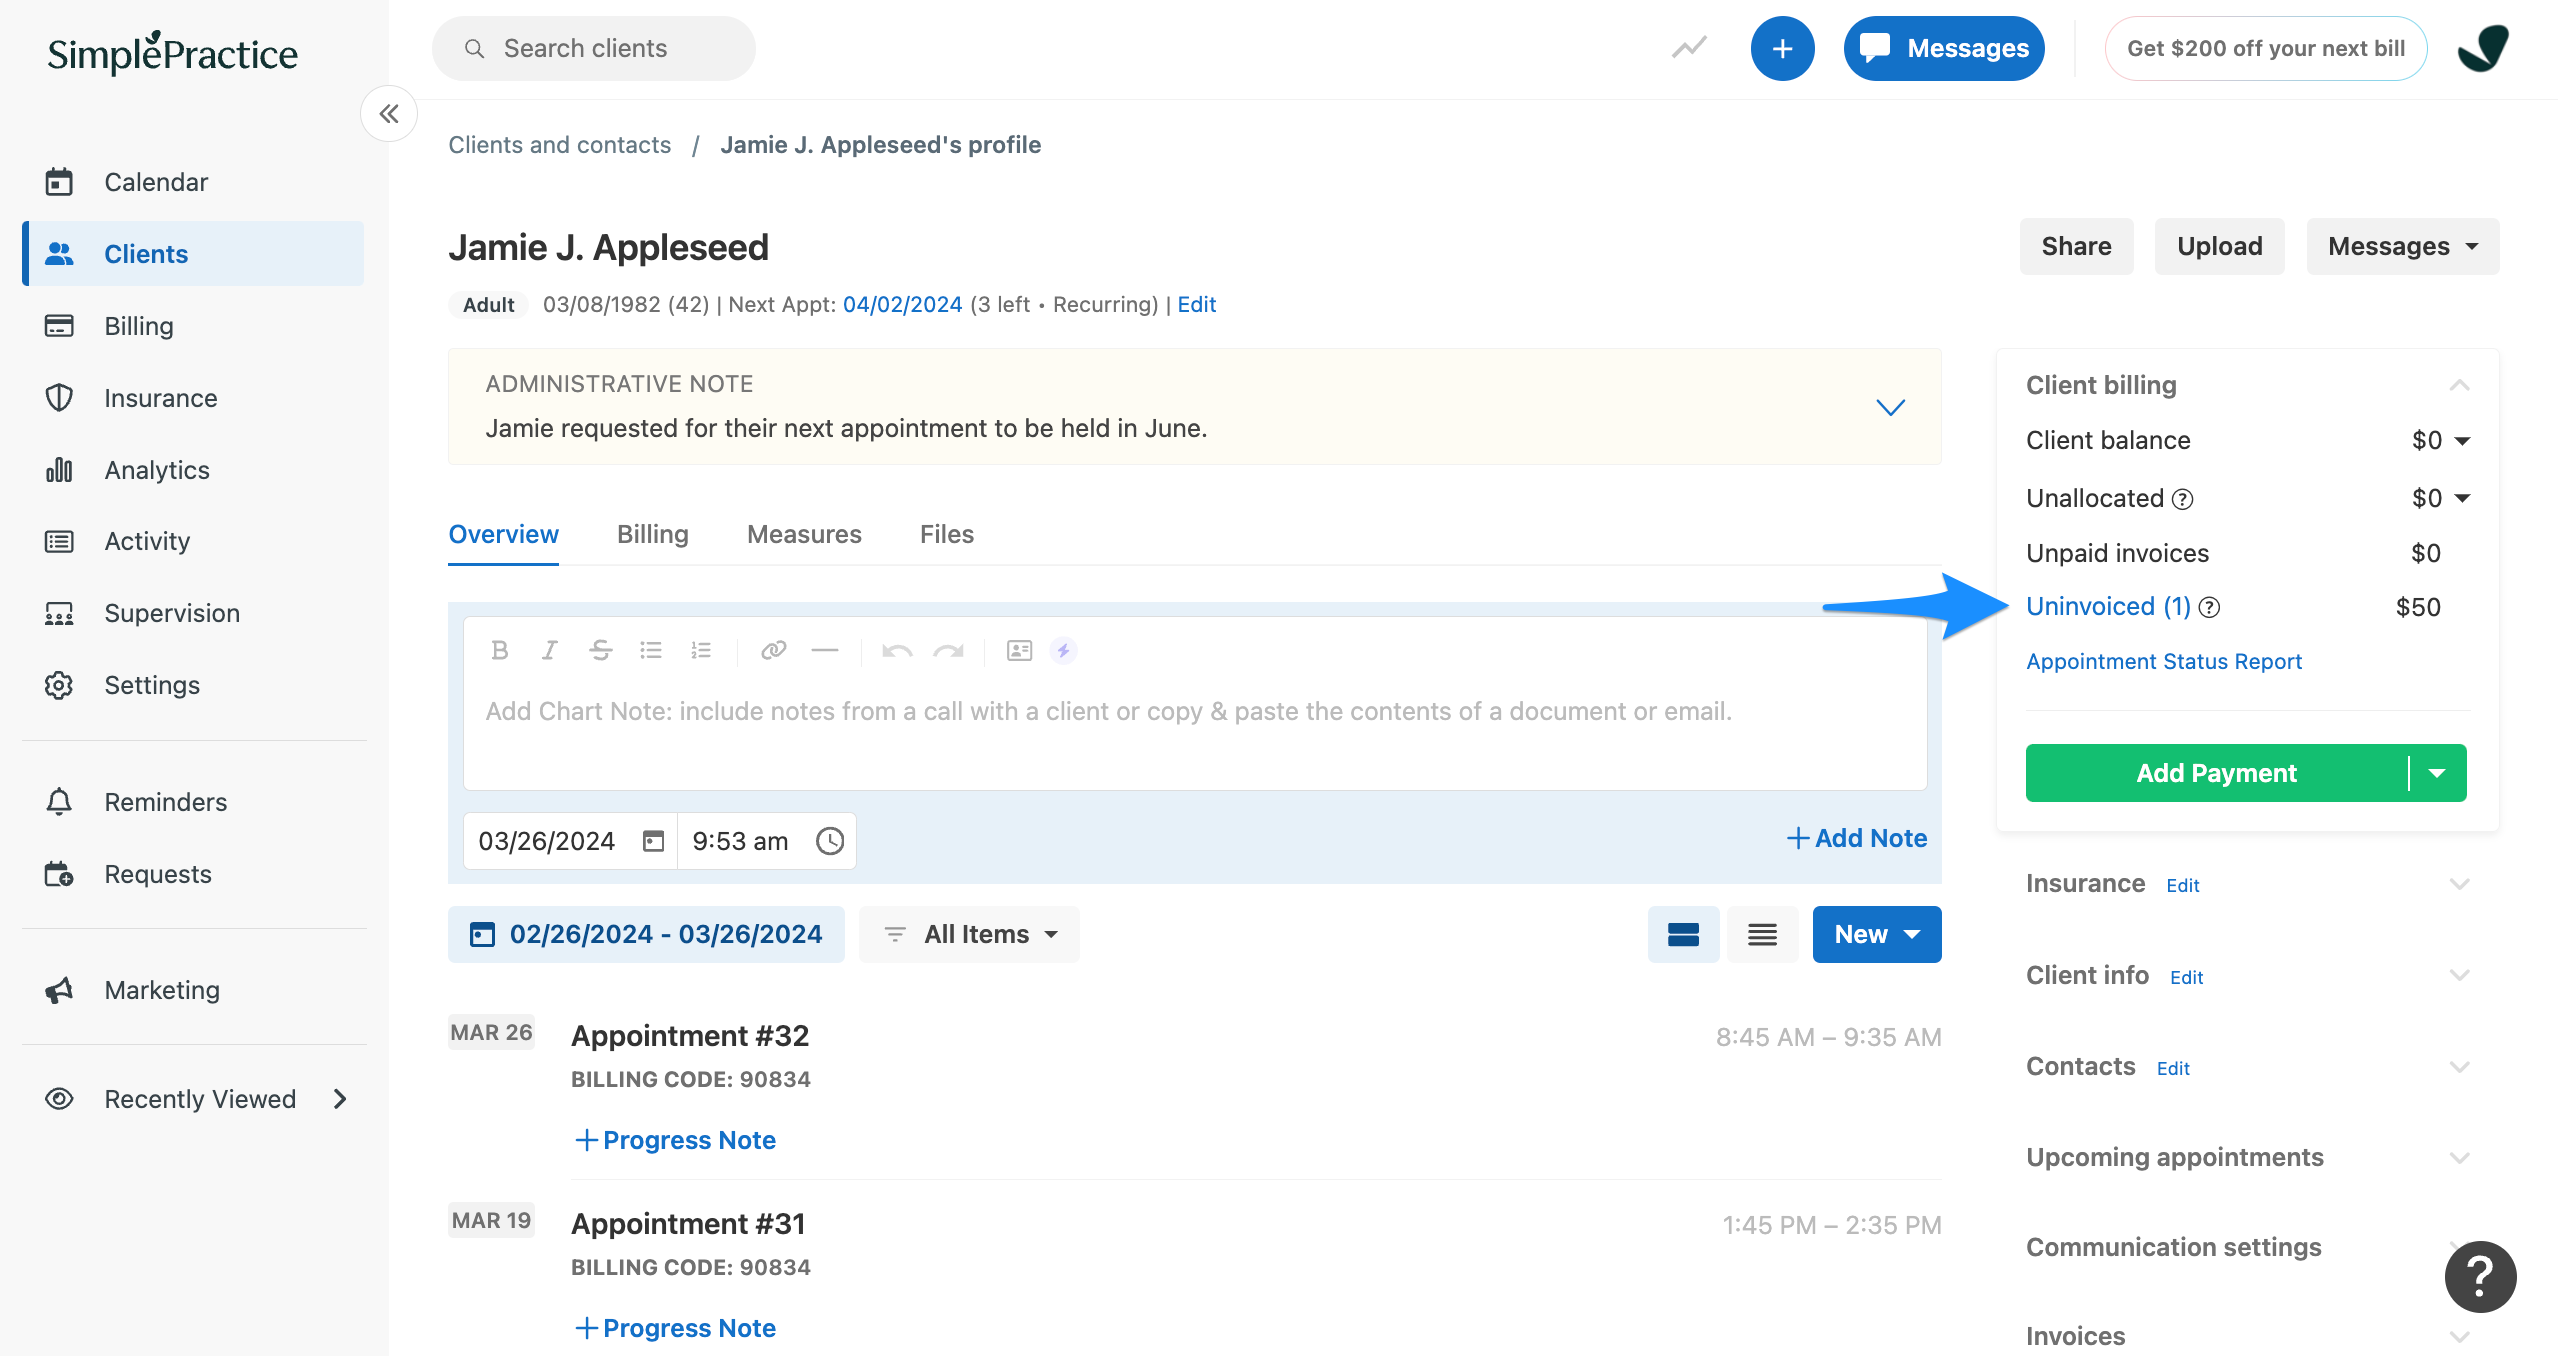This screenshot has width=2558, height=1356.
Task: Click the redo arrow in note toolbar
Action: point(948,651)
